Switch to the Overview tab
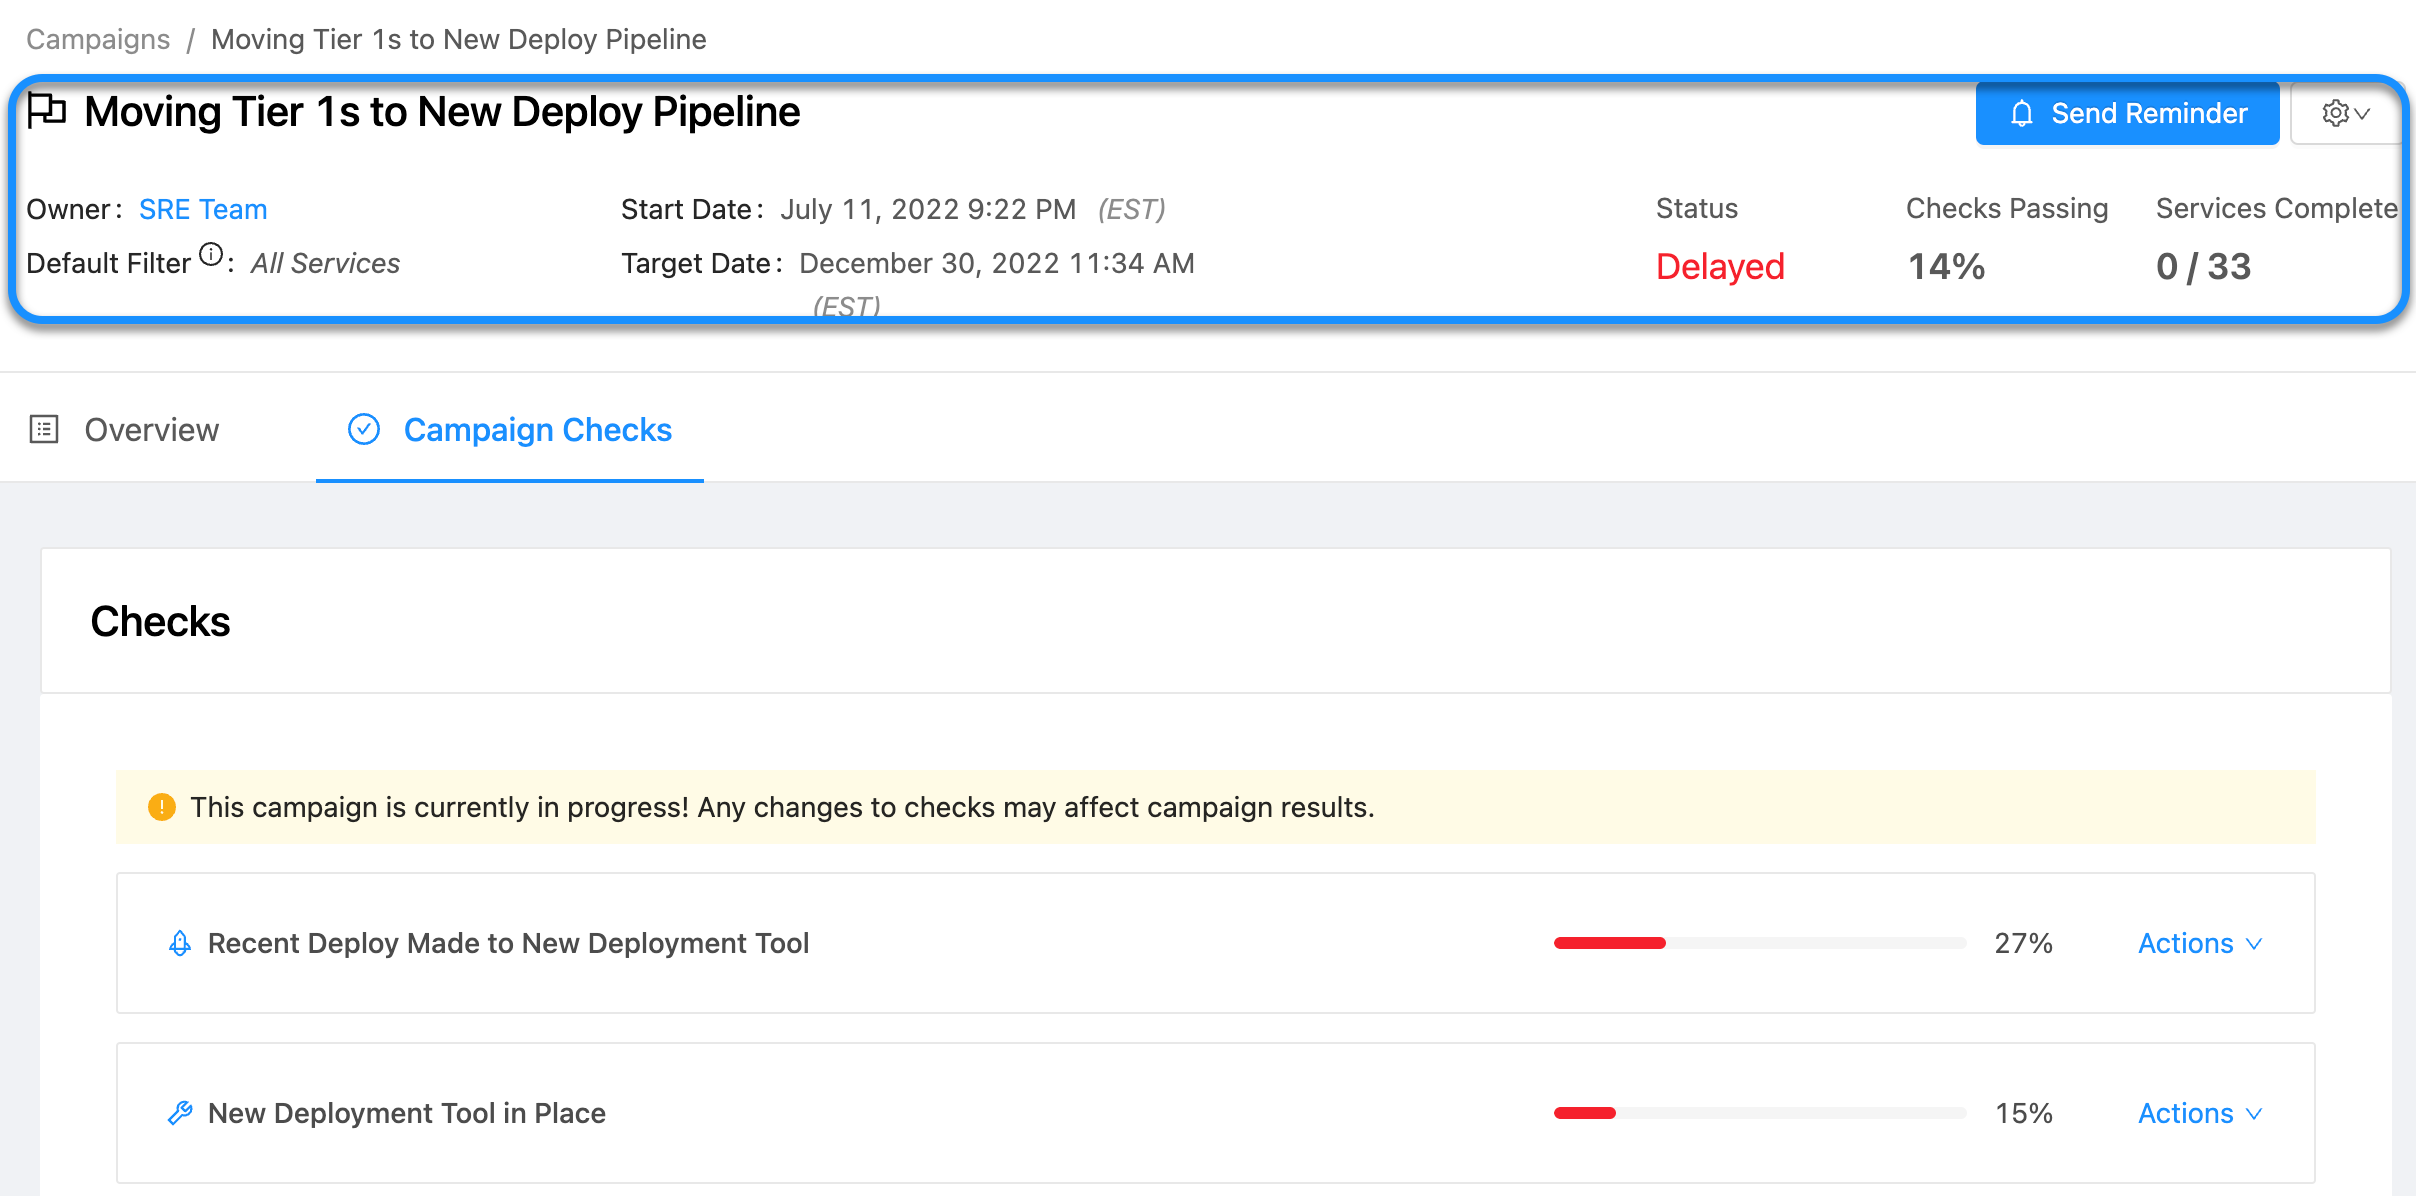2416x1196 pixels. pyautogui.click(x=151, y=430)
